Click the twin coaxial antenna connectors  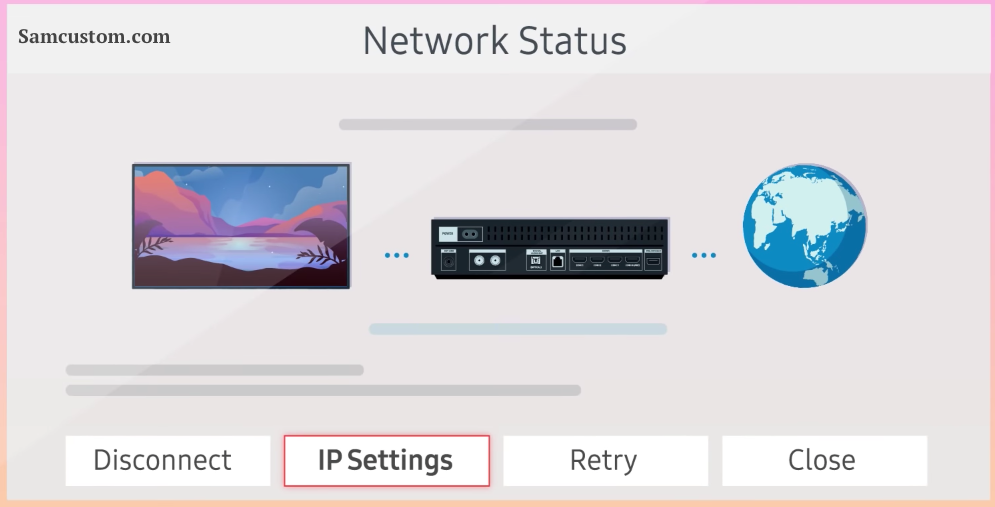(x=487, y=260)
